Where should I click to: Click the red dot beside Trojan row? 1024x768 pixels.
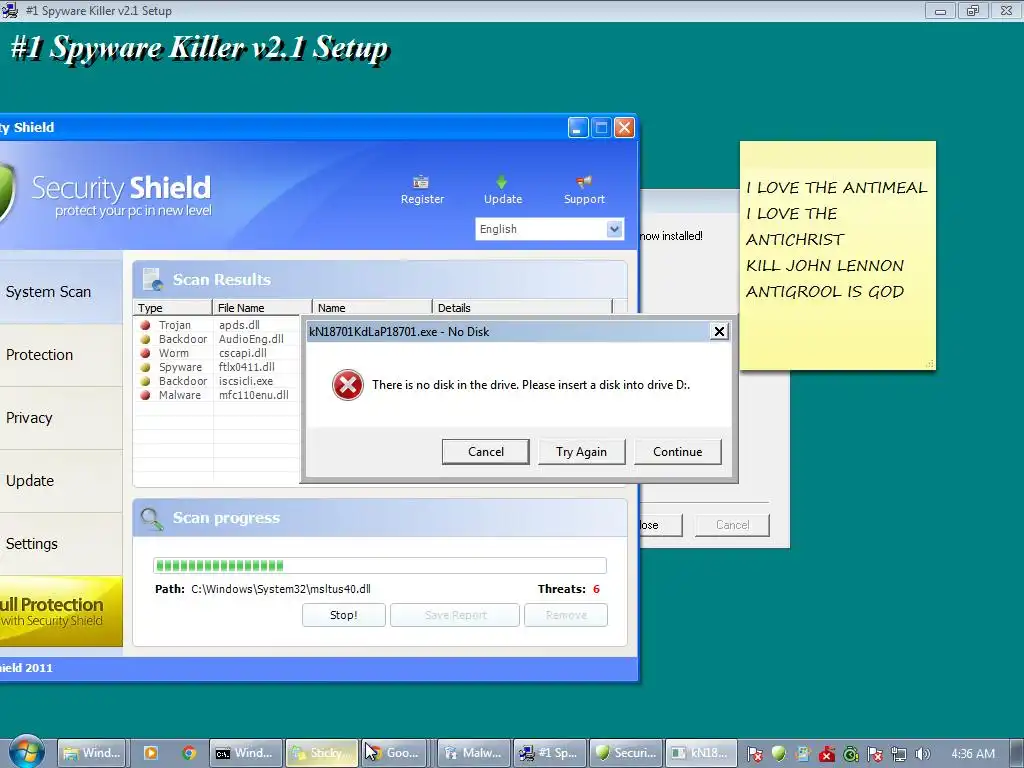(x=145, y=325)
